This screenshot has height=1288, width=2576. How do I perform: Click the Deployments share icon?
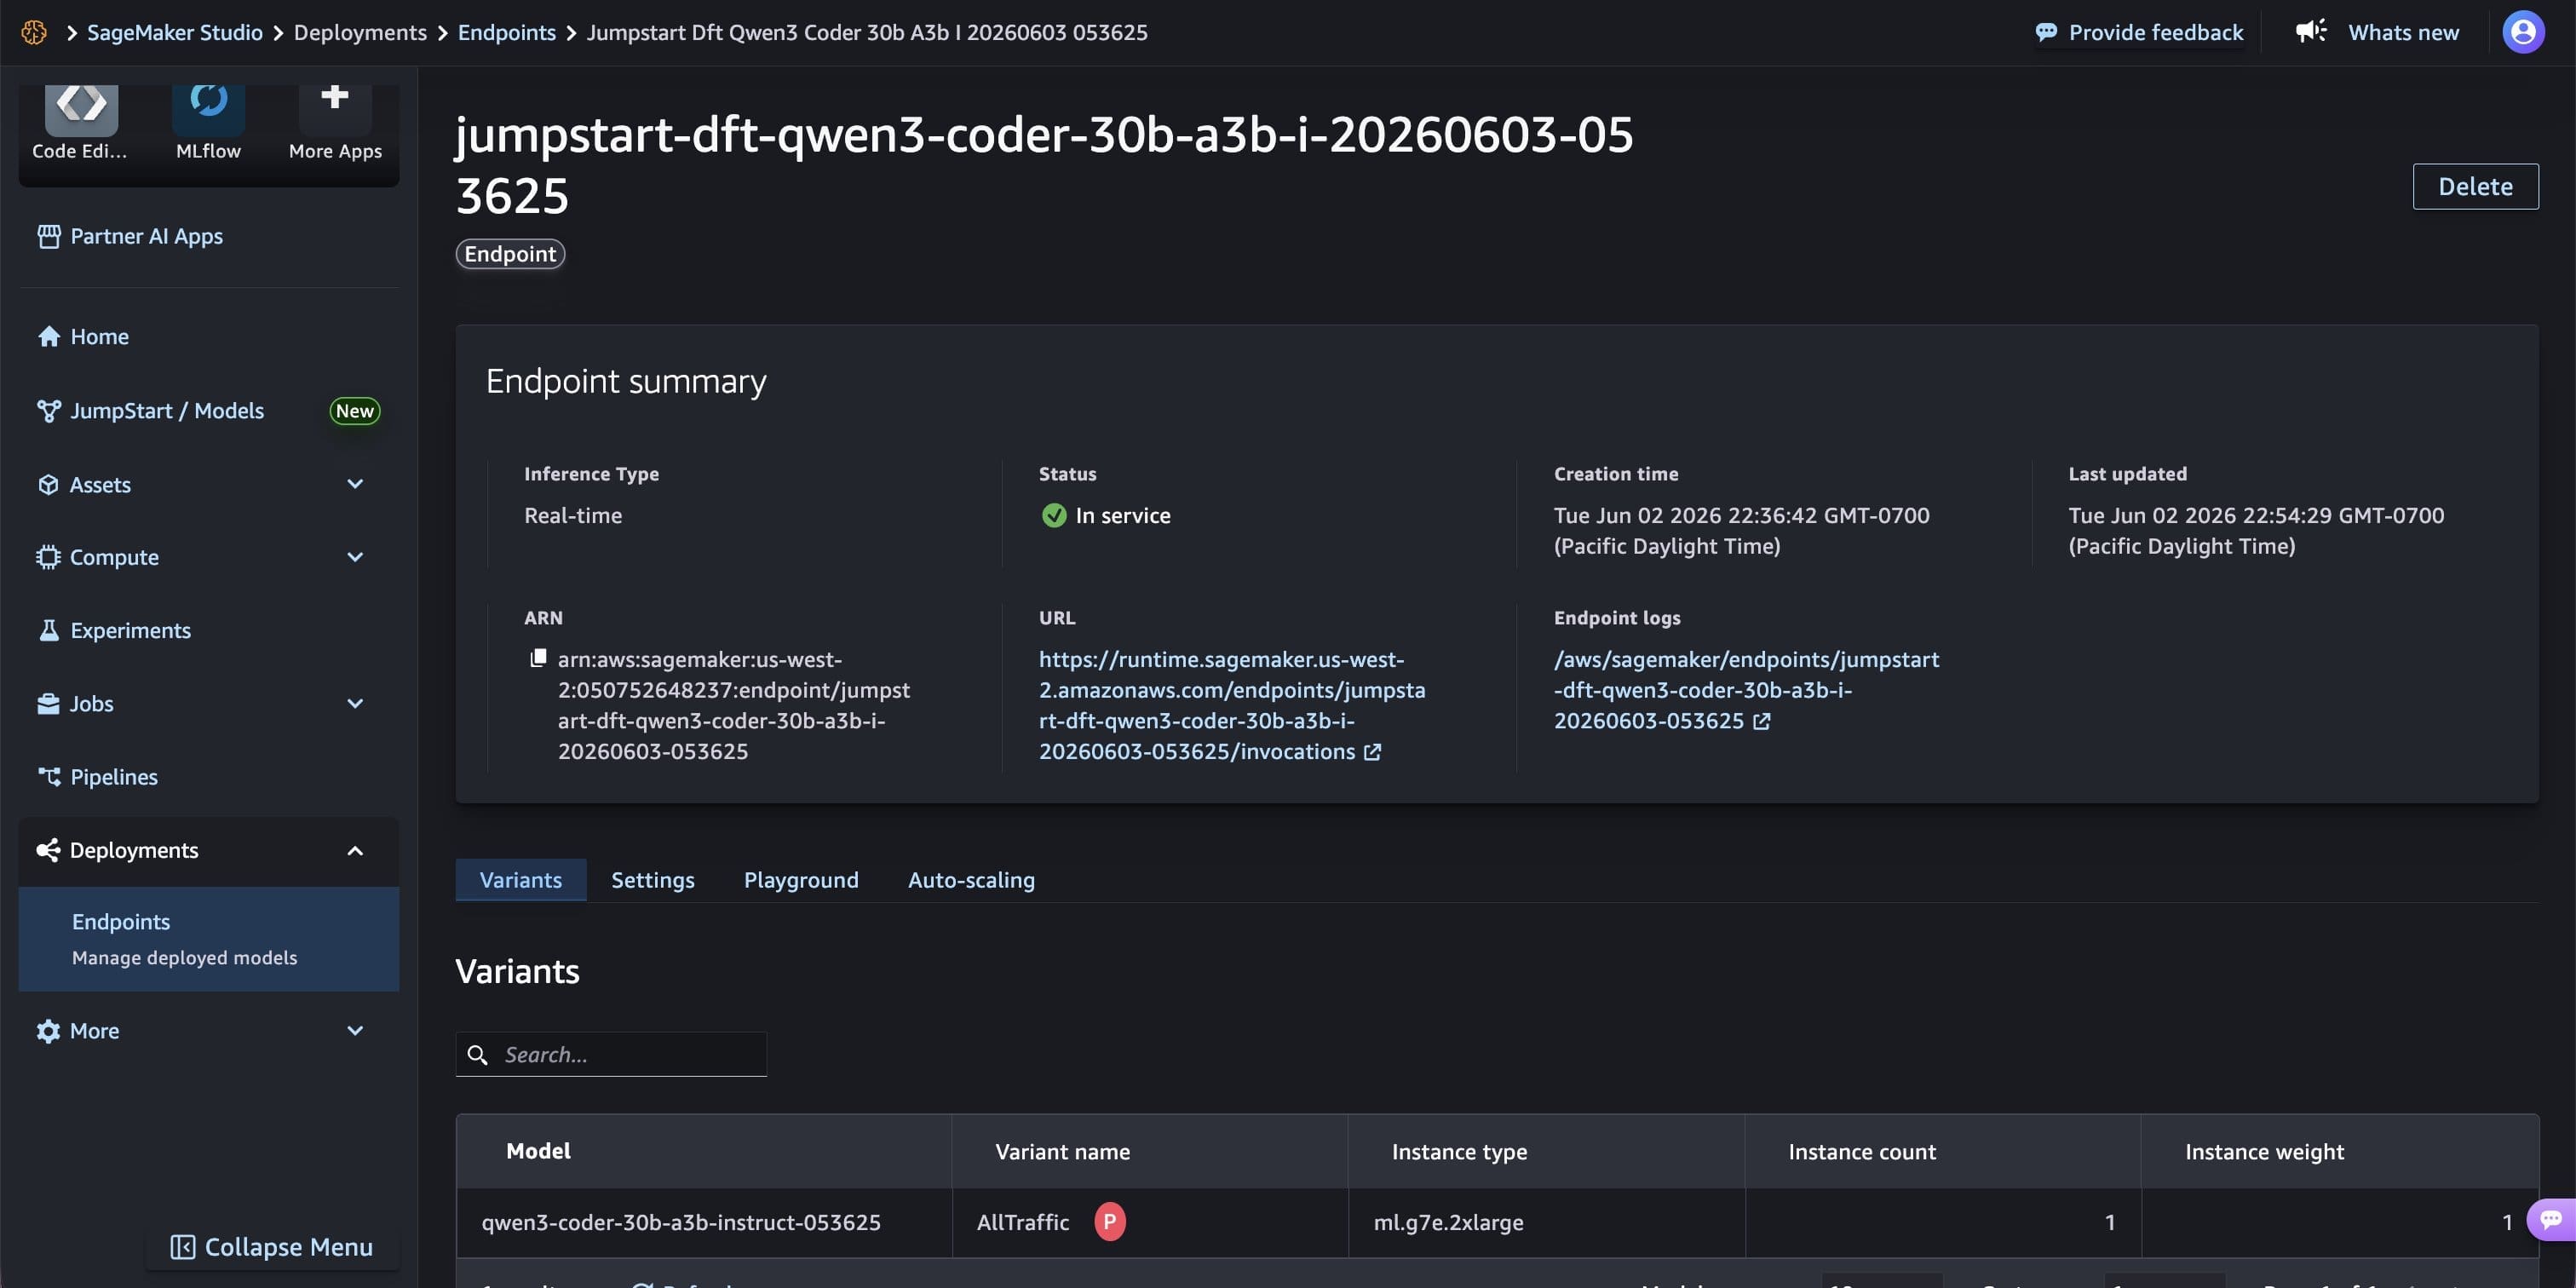(49, 850)
